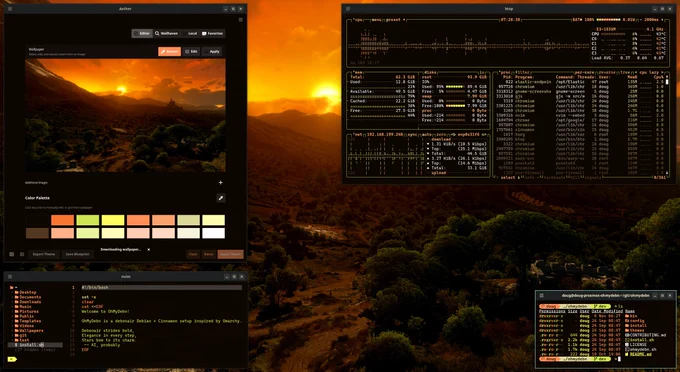Toggle reverse sorting in btop
This screenshot has width=680, height=372.
tap(607, 72)
